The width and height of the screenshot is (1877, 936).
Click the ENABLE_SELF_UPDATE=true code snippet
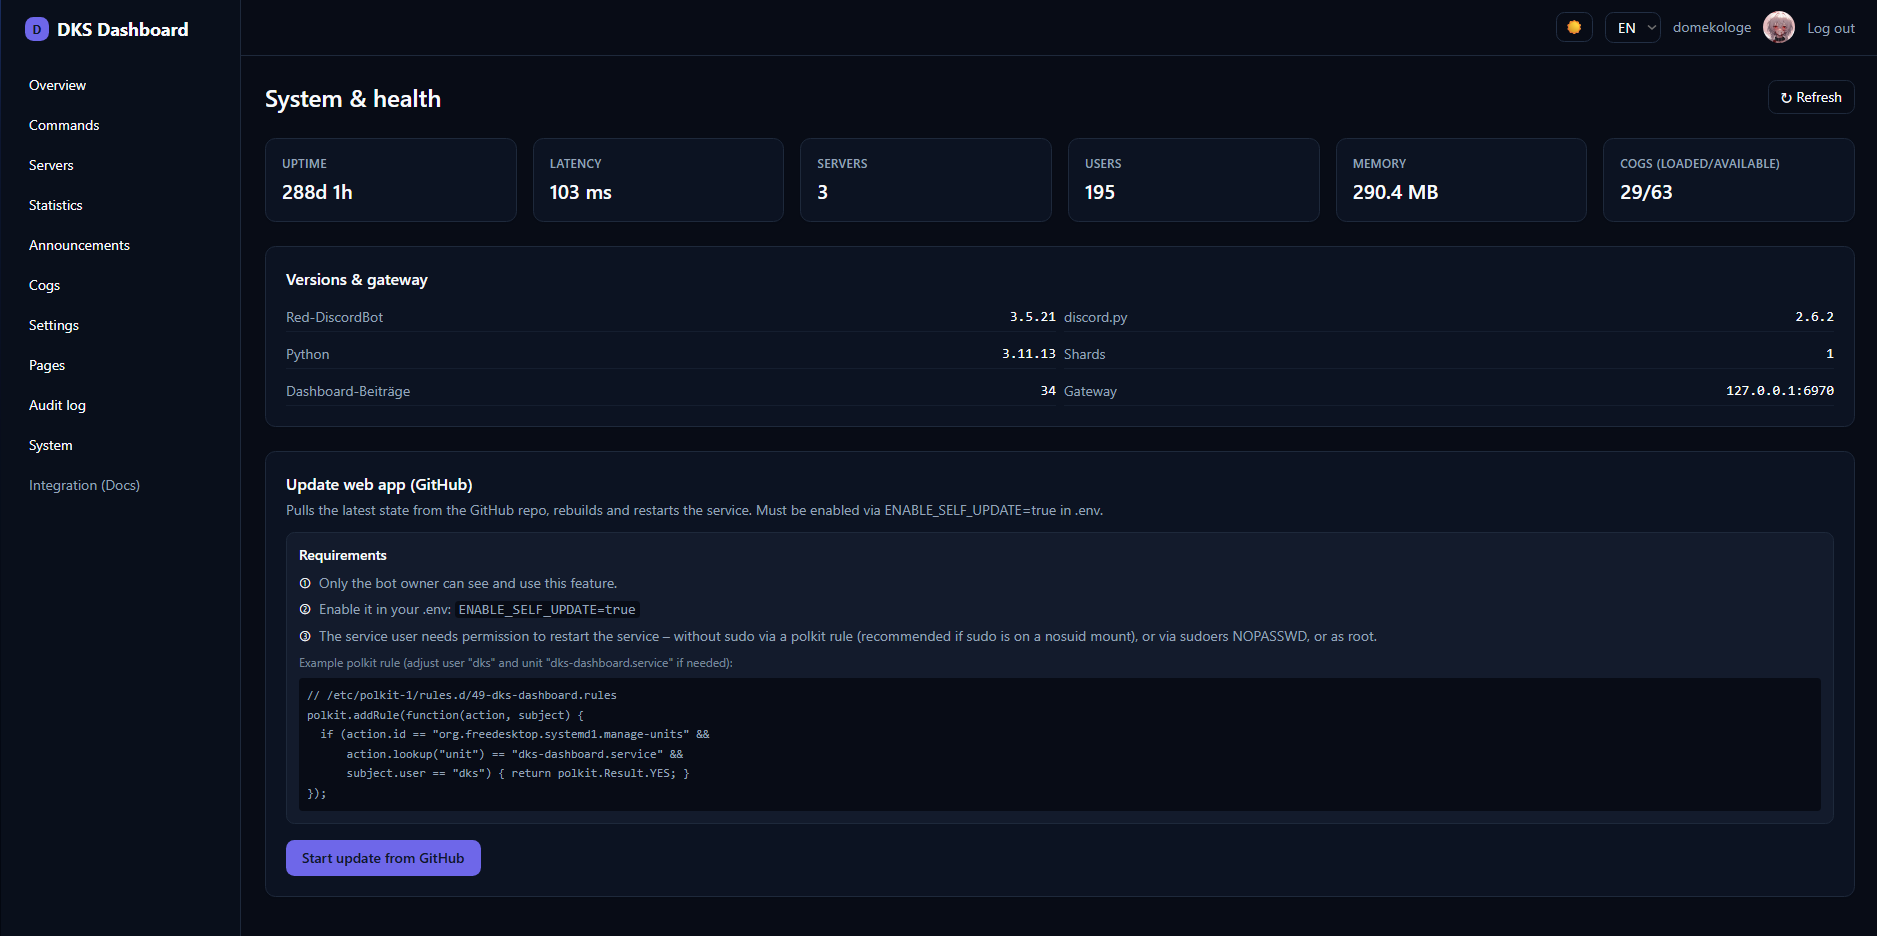[x=547, y=610]
